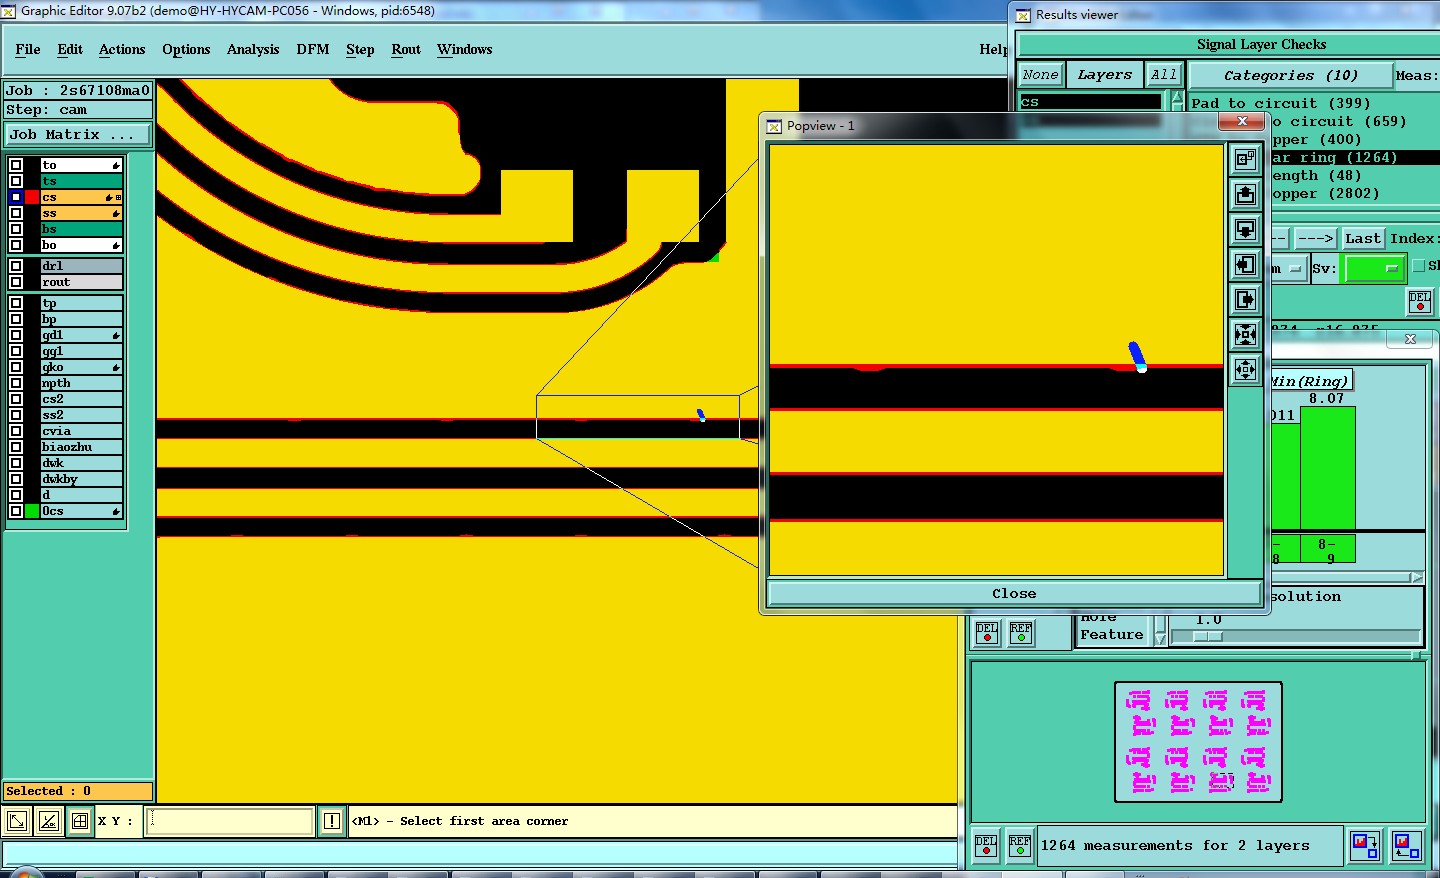Click last display-mode icon bottom right
Image resolution: width=1440 pixels, height=878 pixels.
click(1406, 846)
